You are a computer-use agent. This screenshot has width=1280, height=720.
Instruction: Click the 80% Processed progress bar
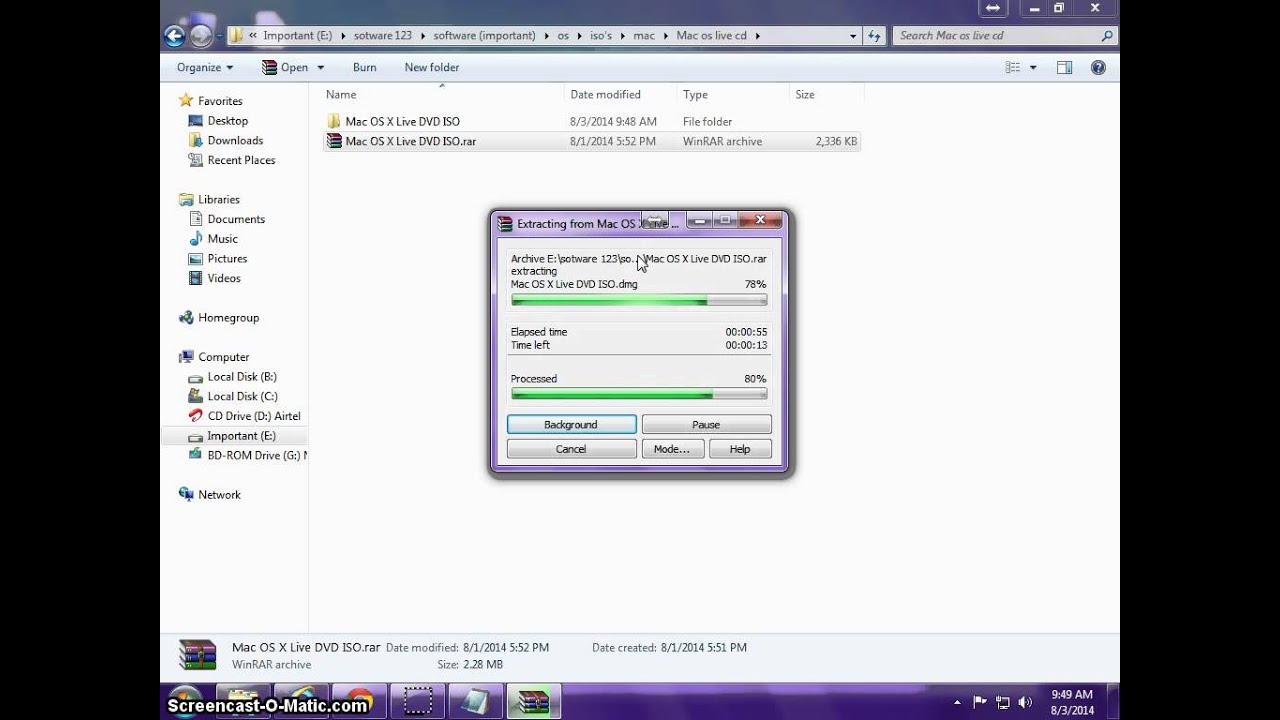[639, 394]
